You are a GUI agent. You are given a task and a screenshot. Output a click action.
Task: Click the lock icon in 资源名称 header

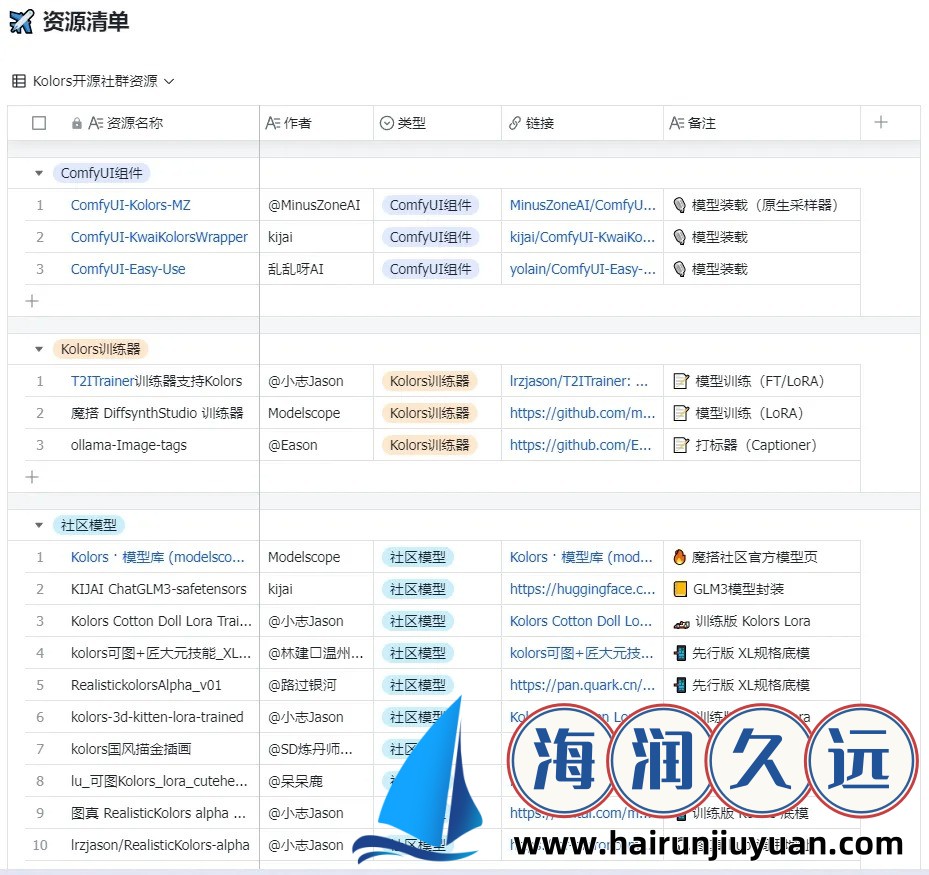76,123
